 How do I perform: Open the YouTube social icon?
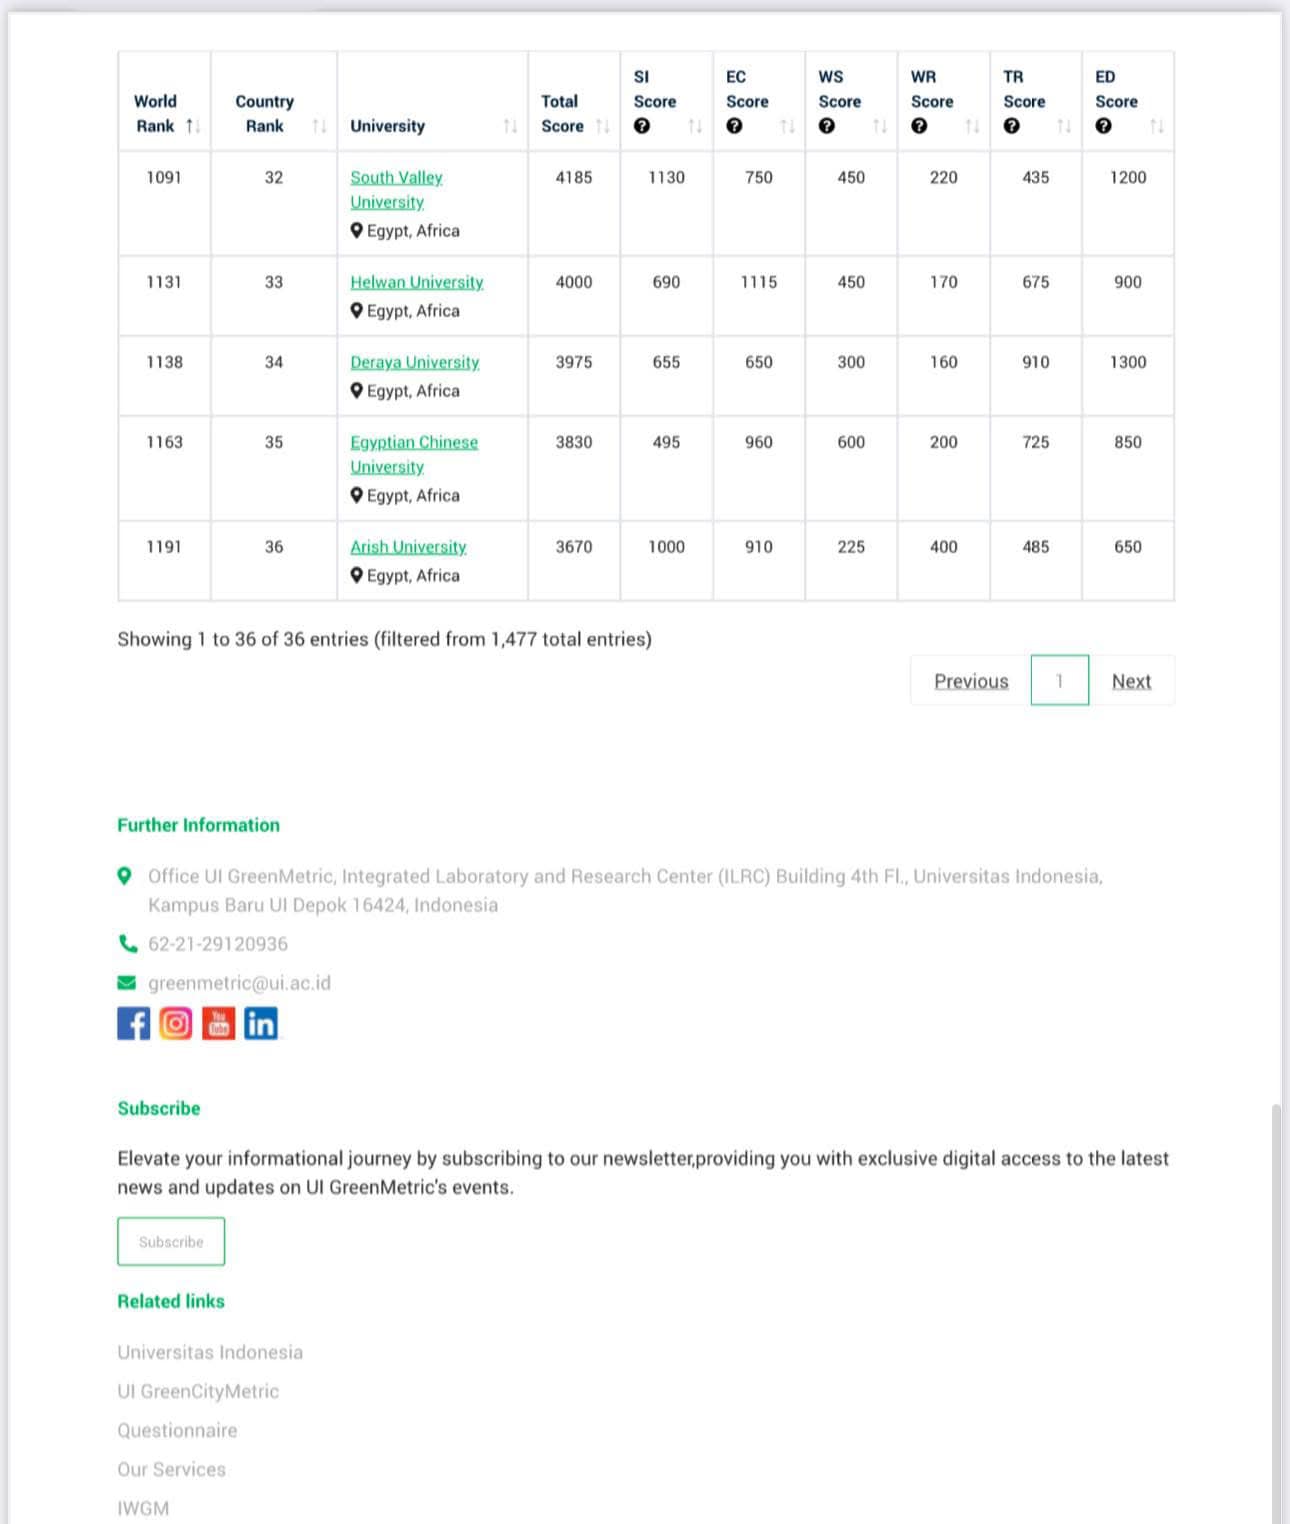(x=218, y=1023)
